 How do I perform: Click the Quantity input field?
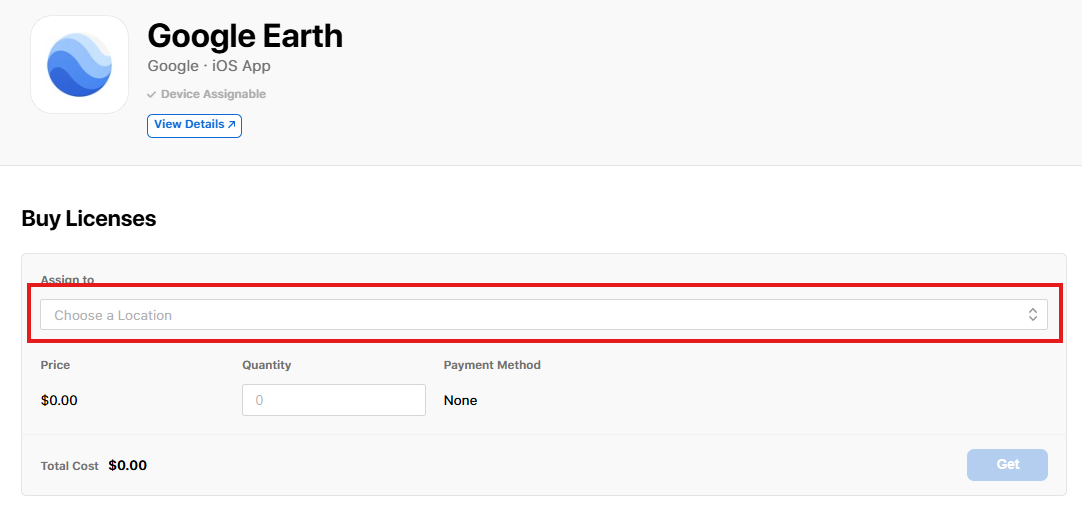(x=334, y=400)
